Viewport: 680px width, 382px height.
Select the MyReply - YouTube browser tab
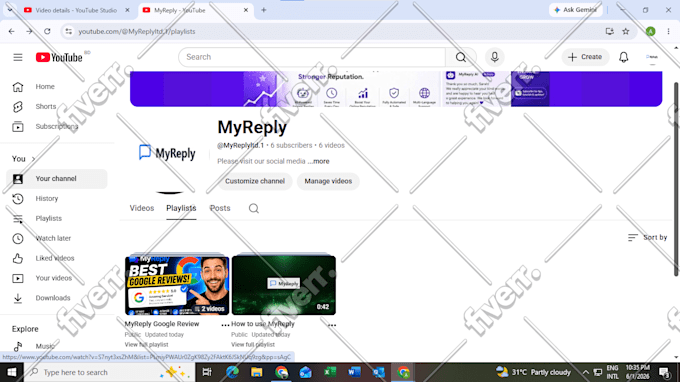(196, 10)
